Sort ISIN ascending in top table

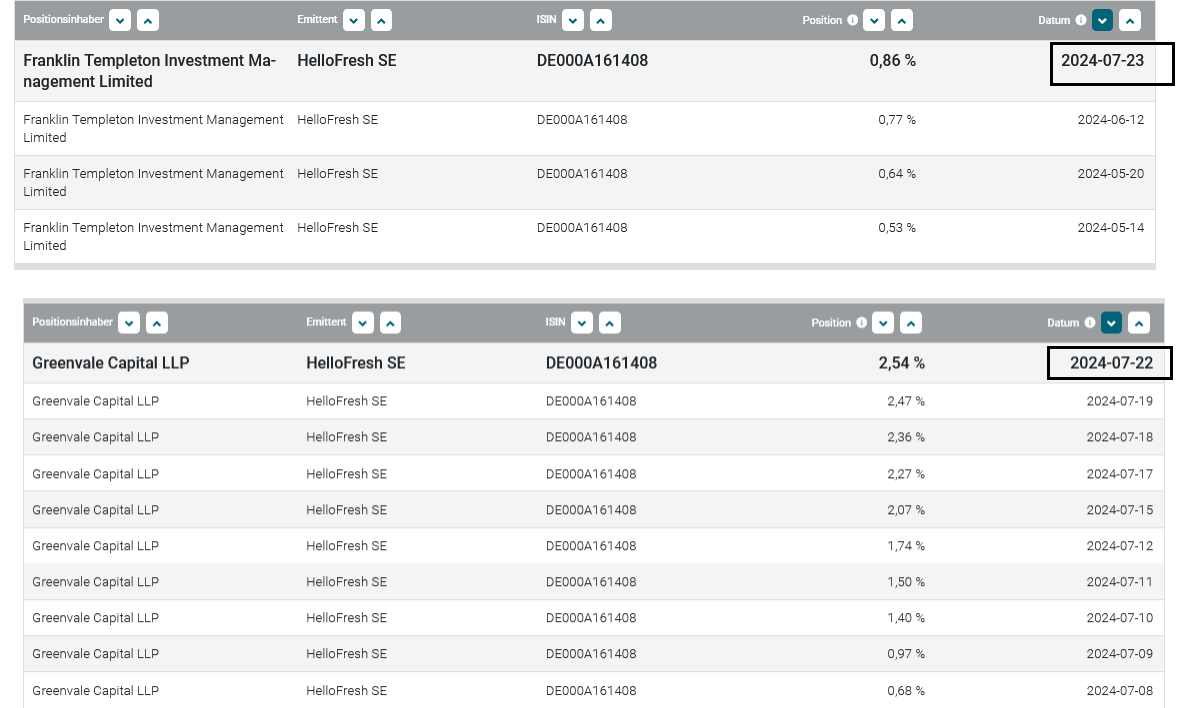click(x=601, y=20)
